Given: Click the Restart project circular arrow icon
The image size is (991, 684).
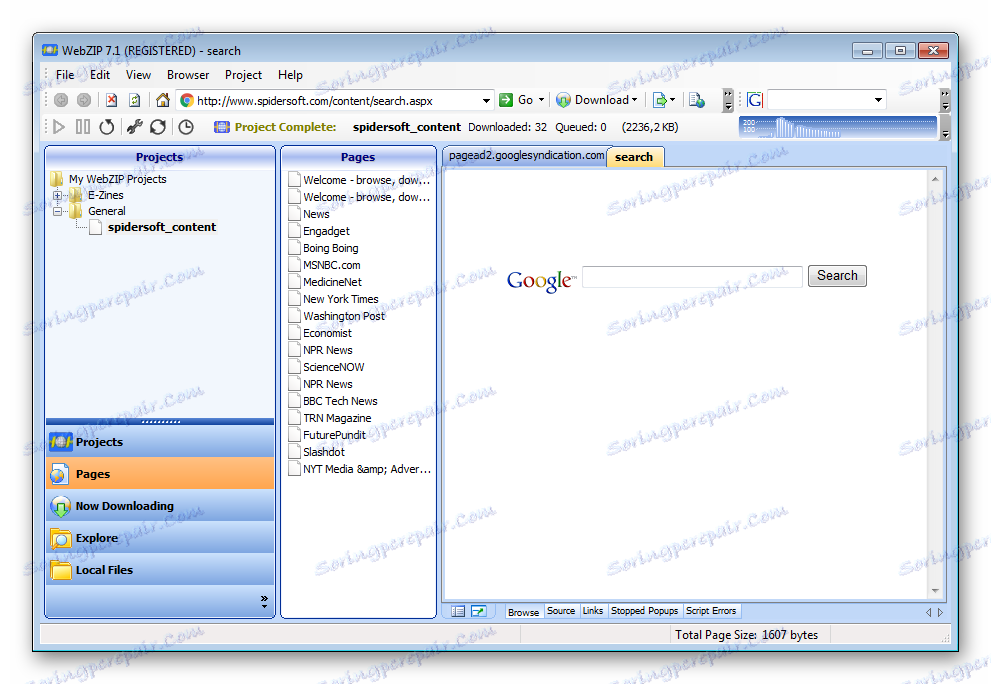Looking at the screenshot, I should pos(107,127).
